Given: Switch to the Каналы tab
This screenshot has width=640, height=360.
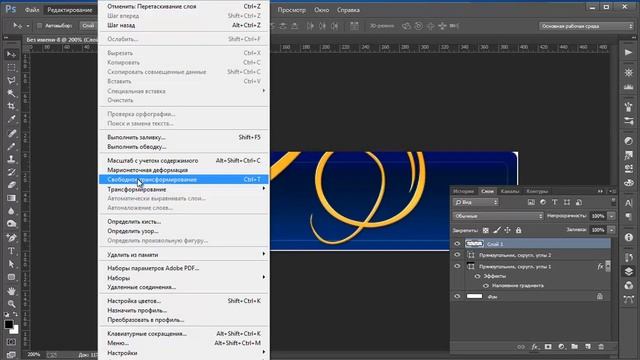Looking at the screenshot, I should [510, 191].
